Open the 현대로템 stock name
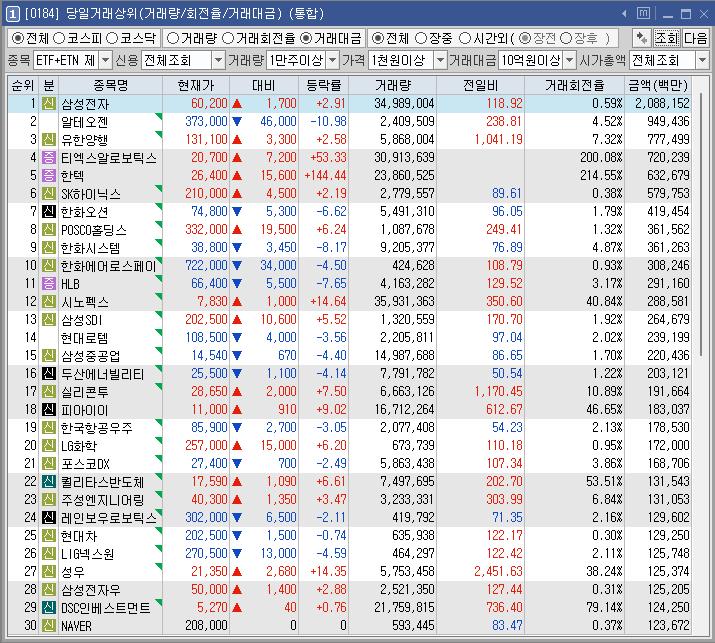Screen dimensions: 715x643 (84, 337)
